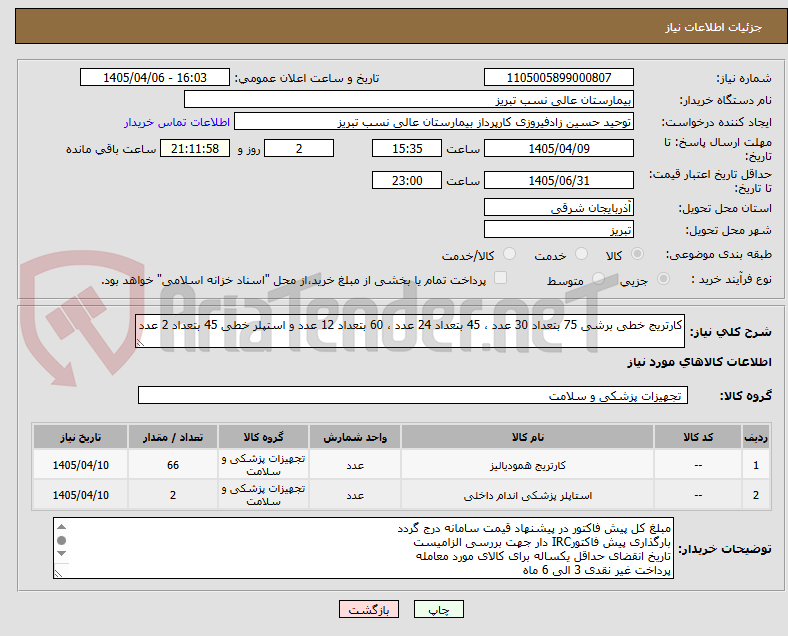Screen dimensions: 788x636
Task: Select the متوسط purchase type radio
Action: (598, 279)
